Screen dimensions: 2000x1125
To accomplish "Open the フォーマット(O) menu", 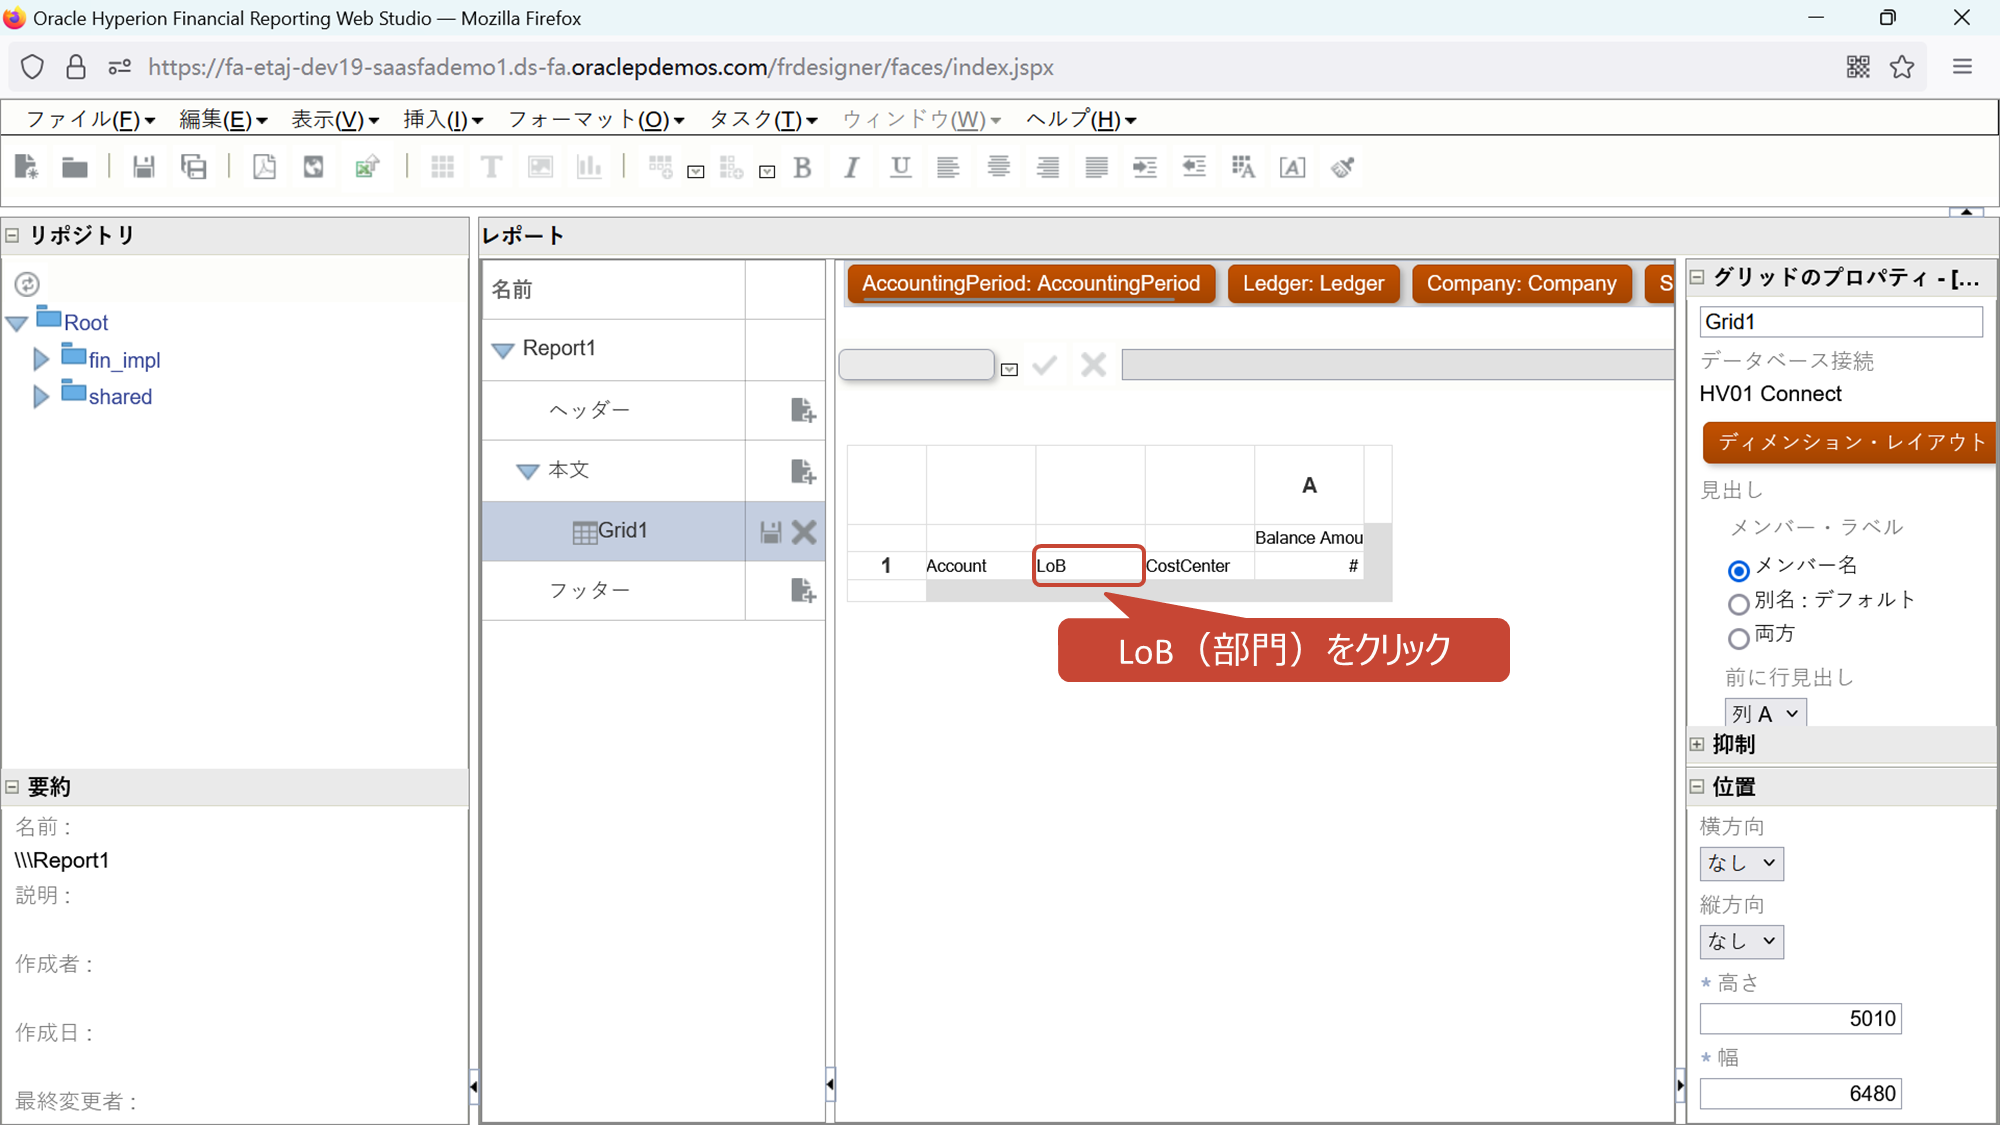I will click(x=596, y=120).
